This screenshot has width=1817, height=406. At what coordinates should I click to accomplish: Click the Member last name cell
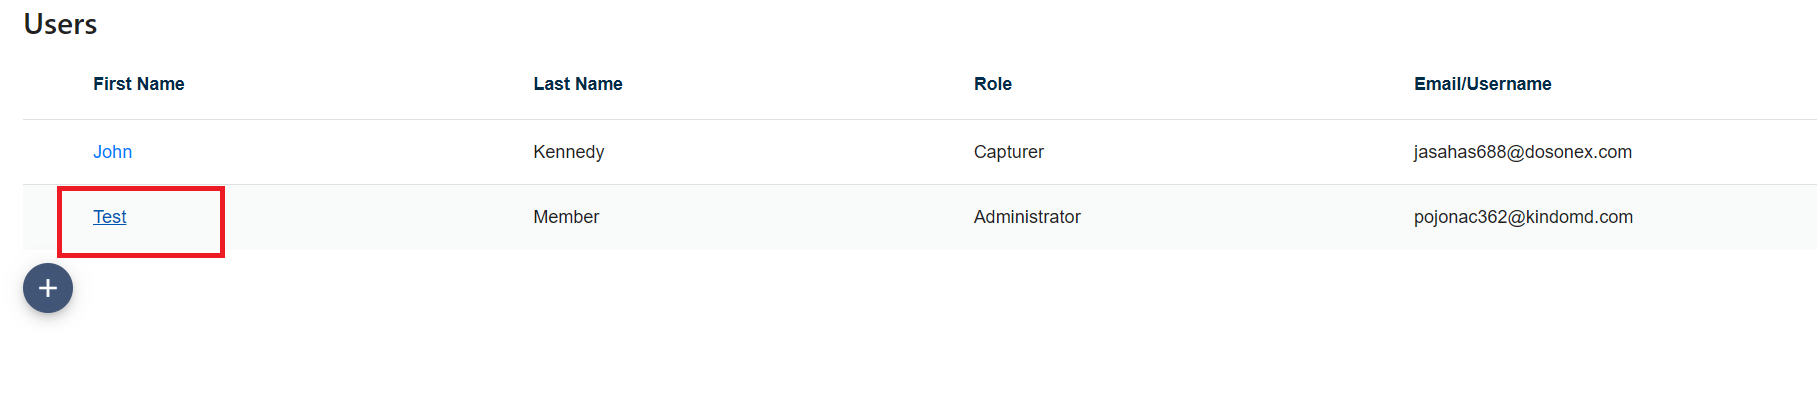pos(566,217)
